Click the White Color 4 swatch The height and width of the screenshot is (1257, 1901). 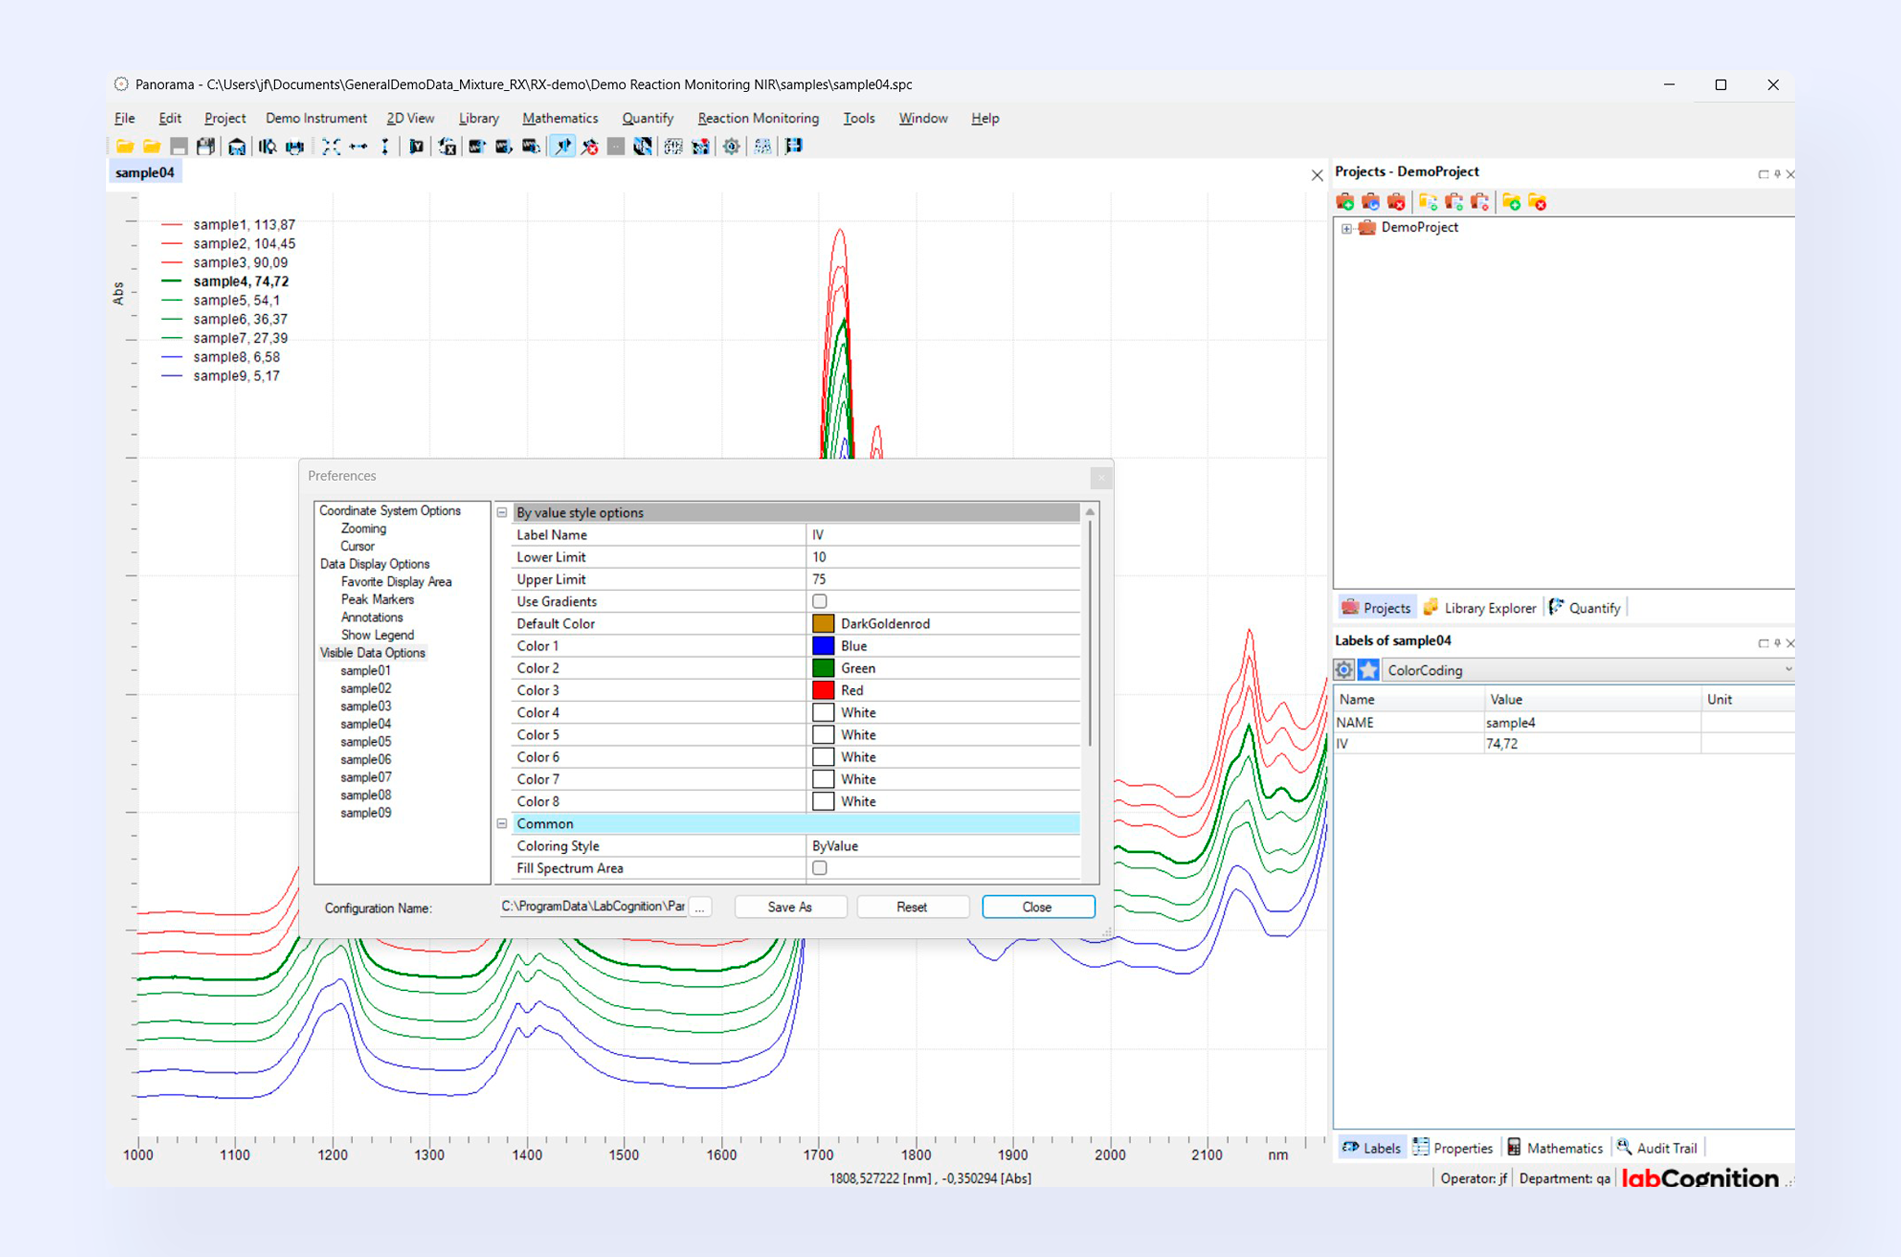coord(823,713)
